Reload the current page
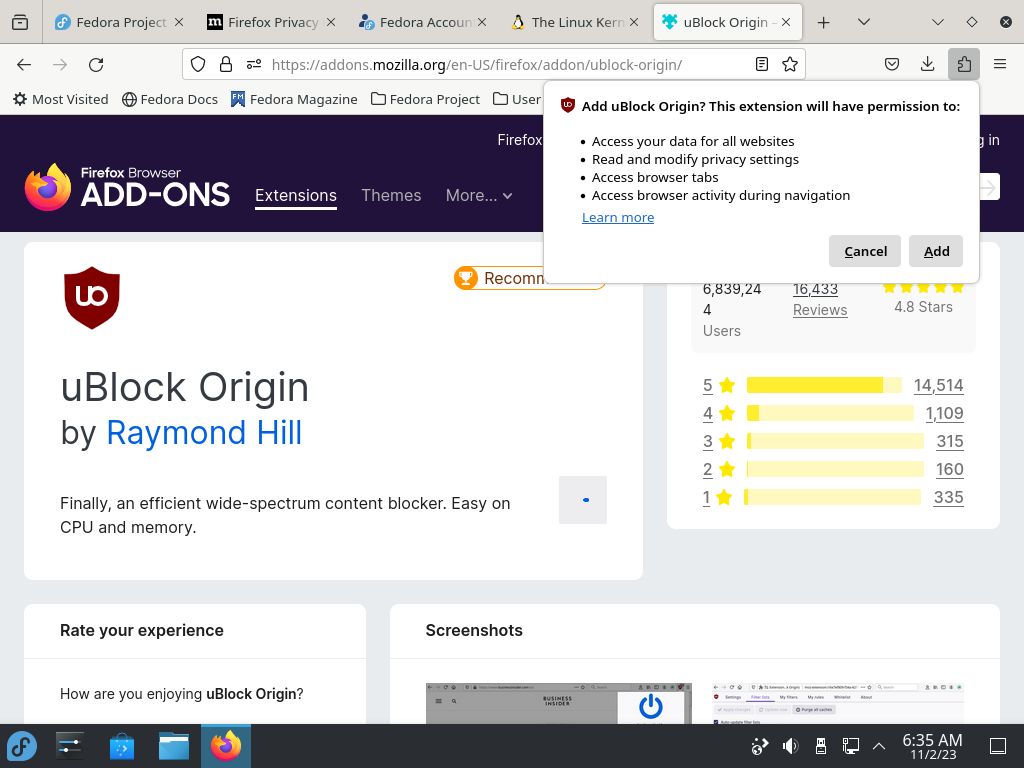The height and width of the screenshot is (768, 1024). pos(96,65)
